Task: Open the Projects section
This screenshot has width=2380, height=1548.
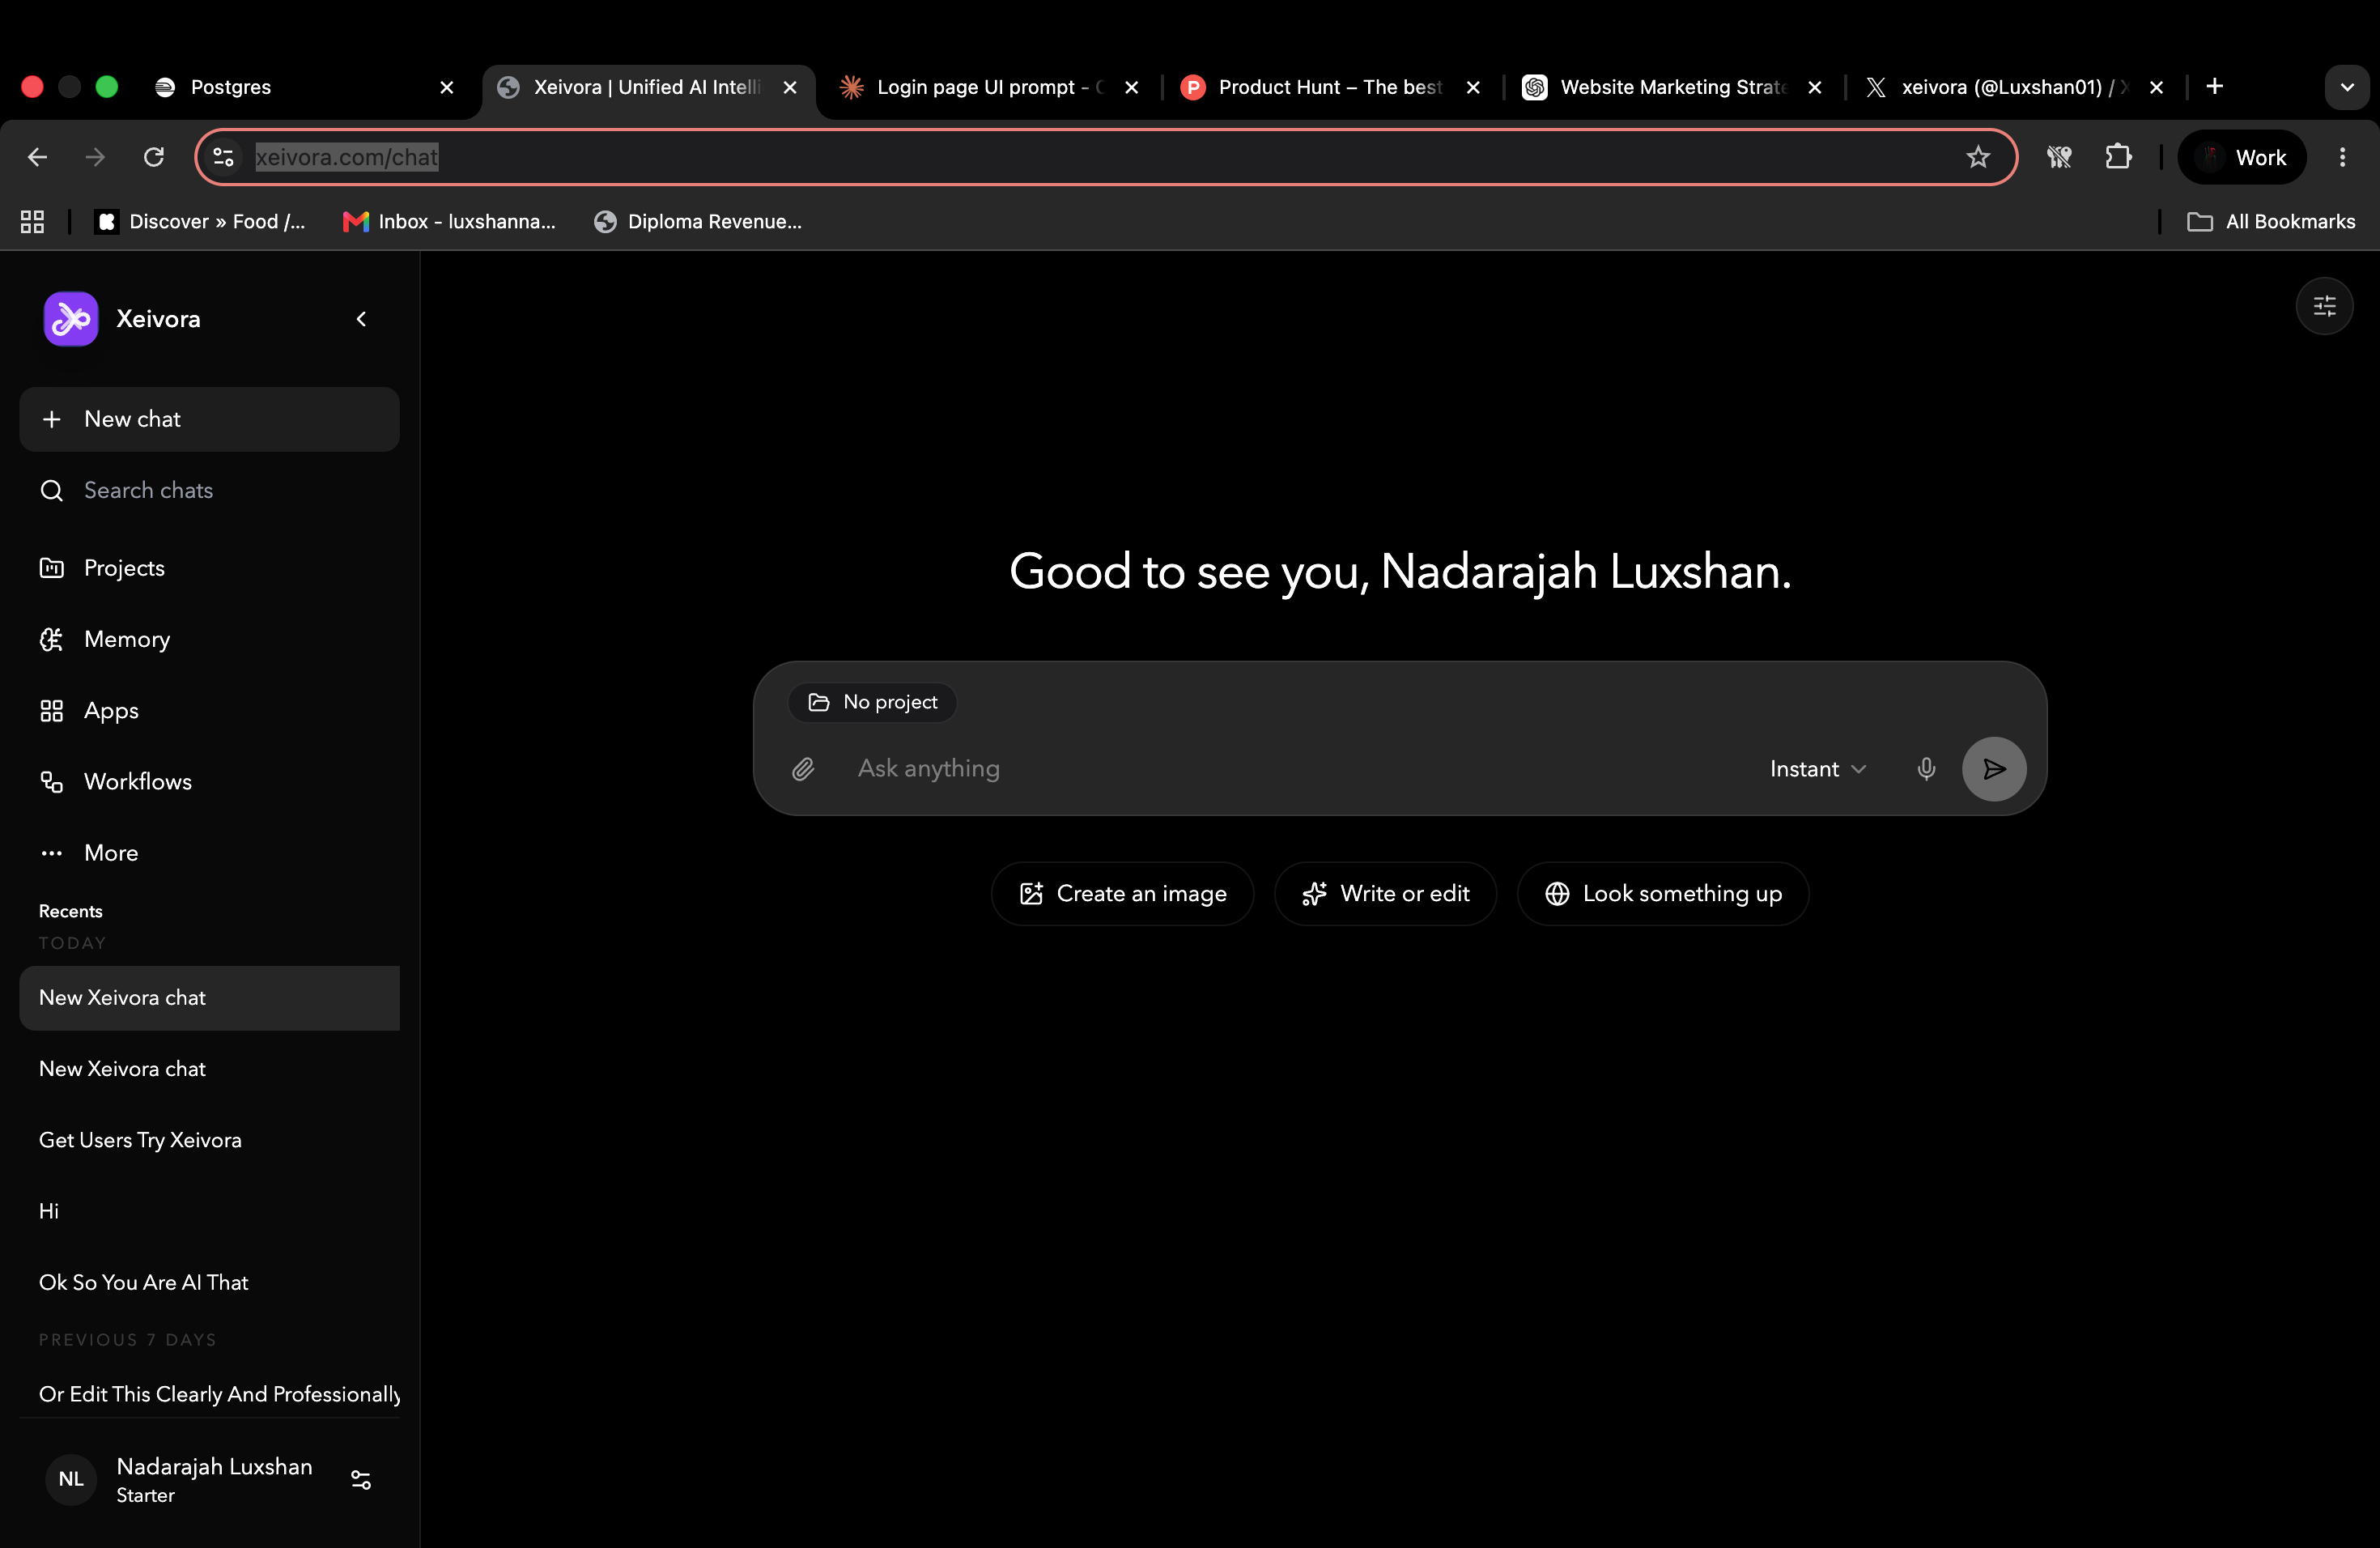Action: tap(209, 568)
